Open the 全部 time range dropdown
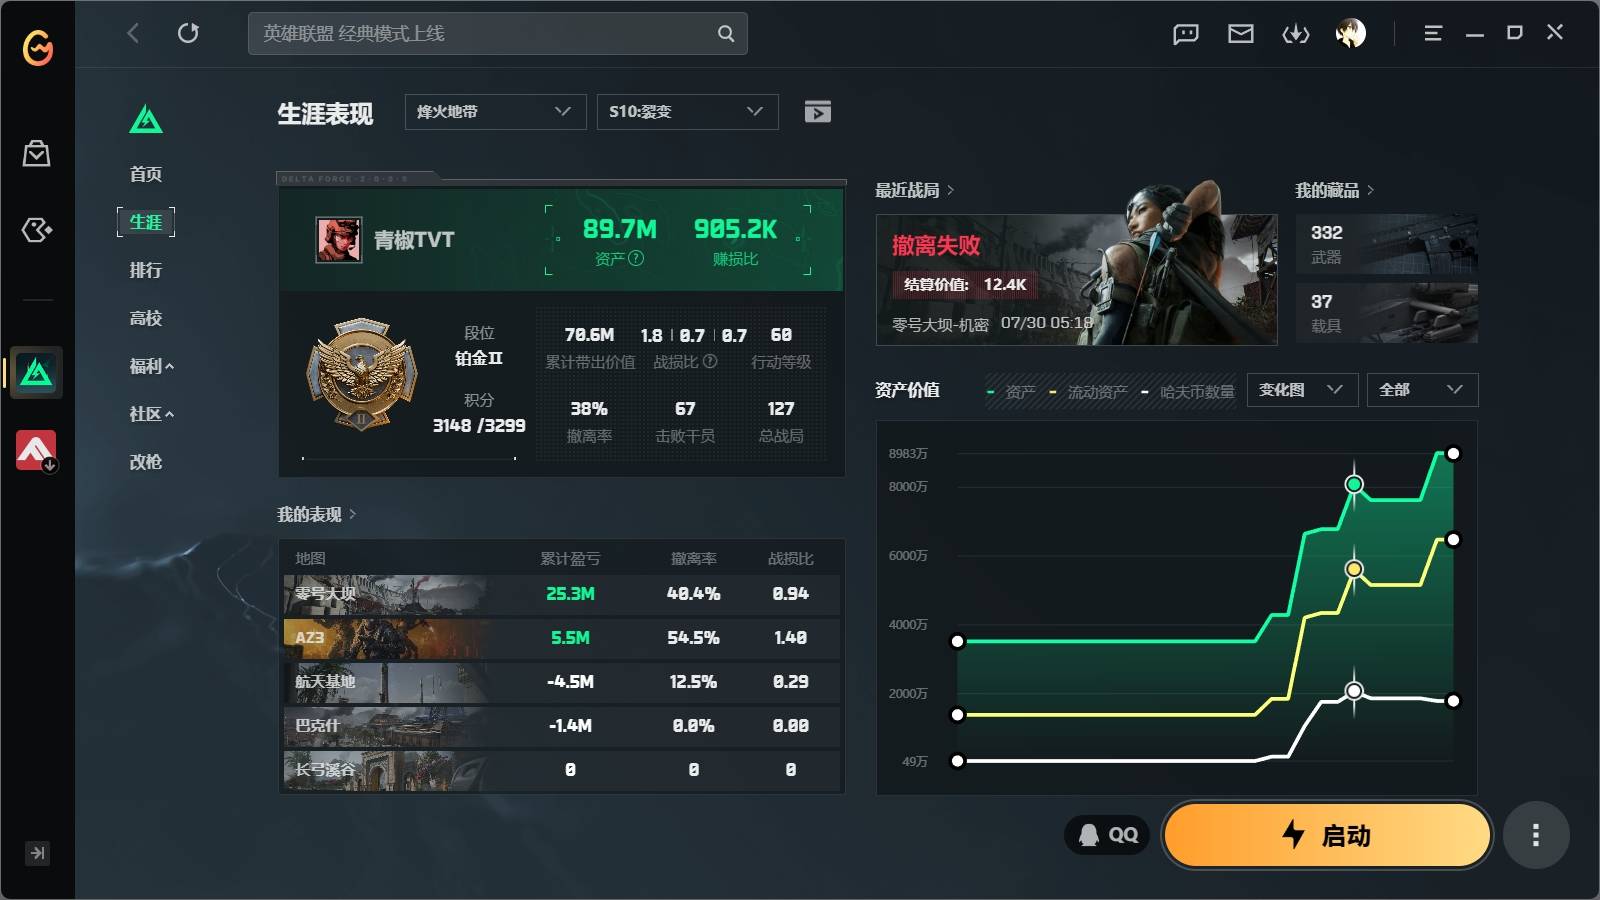Screen dimensions: 1600x900 1422,390
